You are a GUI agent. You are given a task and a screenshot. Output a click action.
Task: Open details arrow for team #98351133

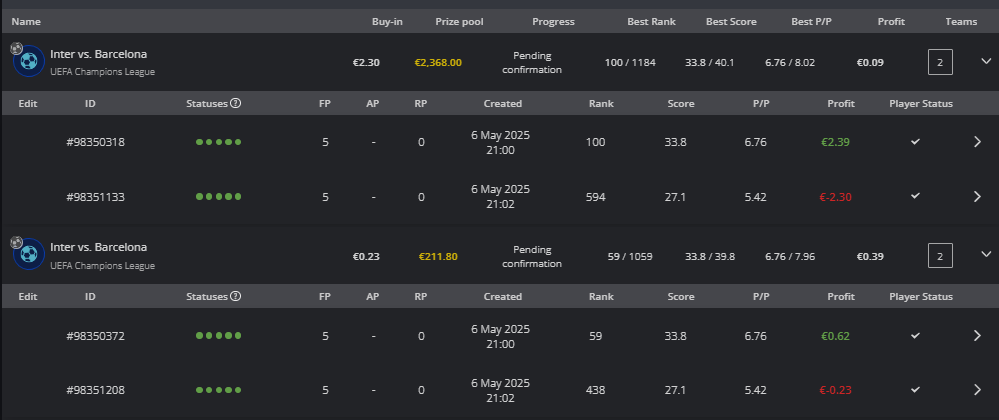(x=977, y=197)
